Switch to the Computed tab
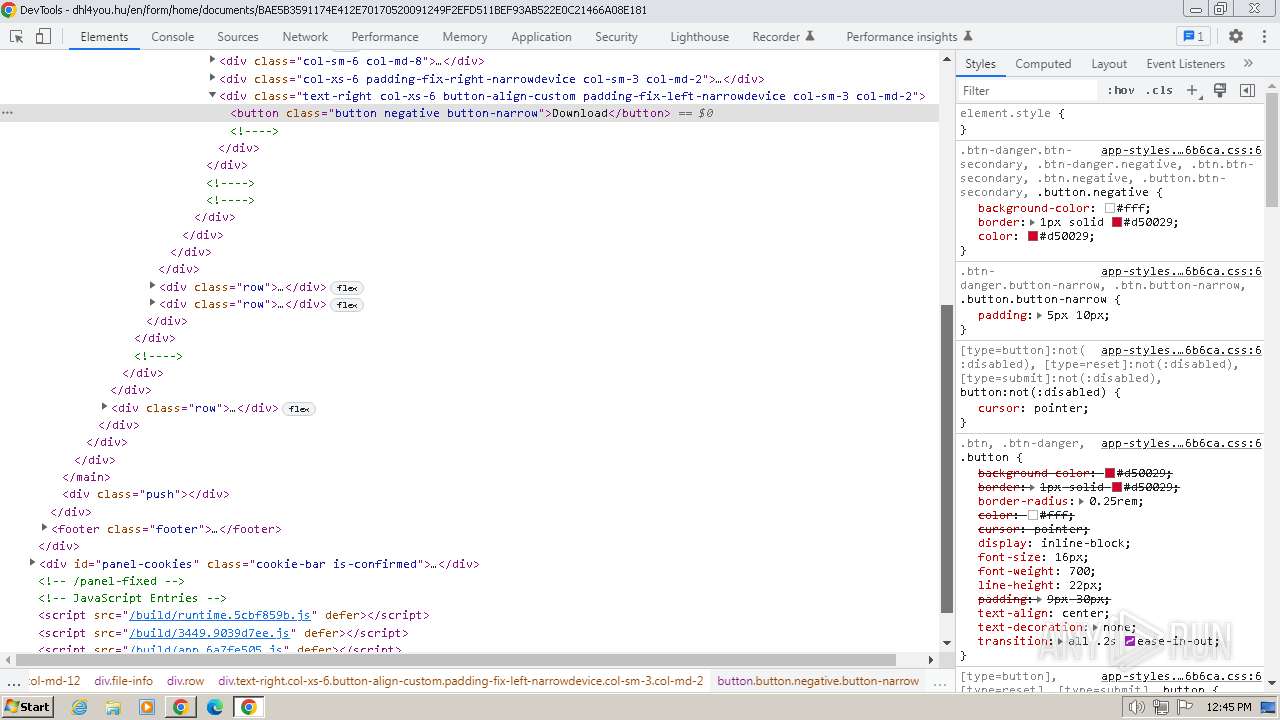The image size is (1280, 720). [x=1043, y=63]
